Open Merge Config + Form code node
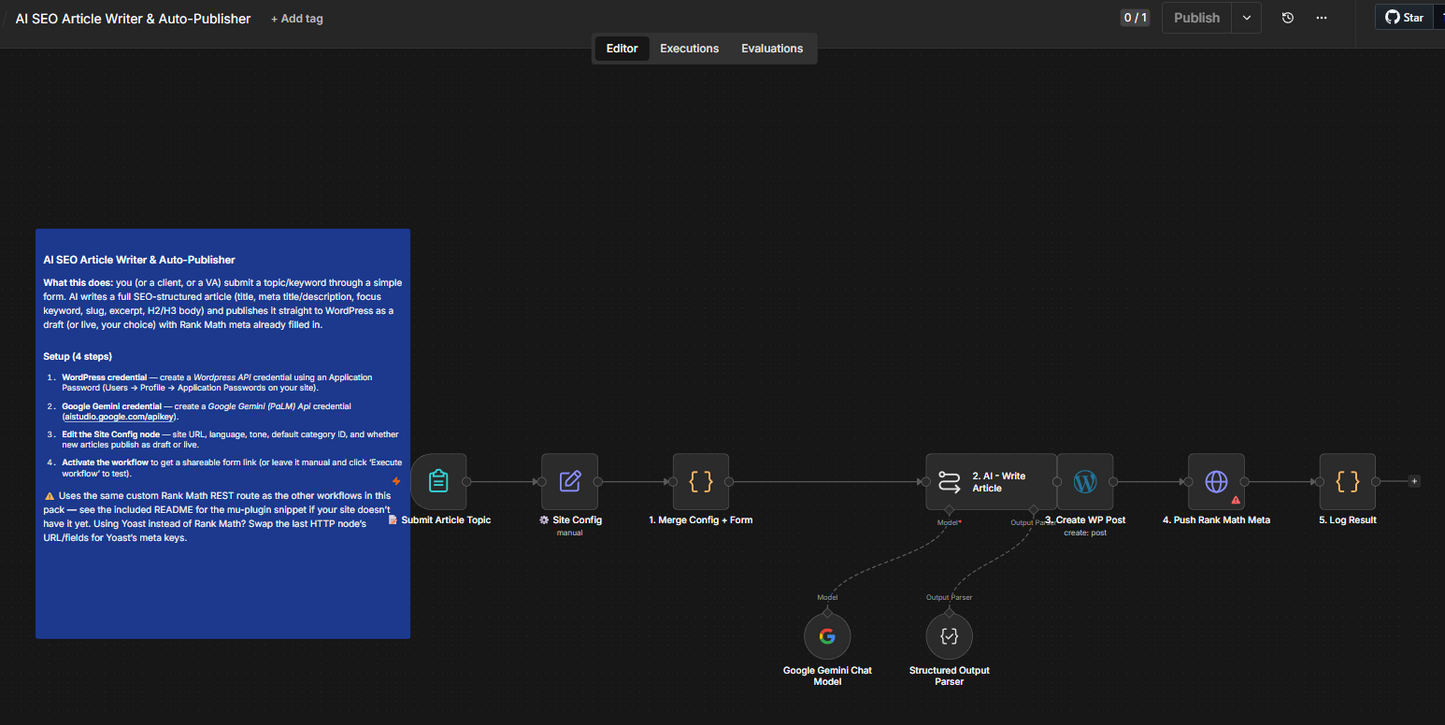Viewport: 1445px width, 725px height. [701, 482]
